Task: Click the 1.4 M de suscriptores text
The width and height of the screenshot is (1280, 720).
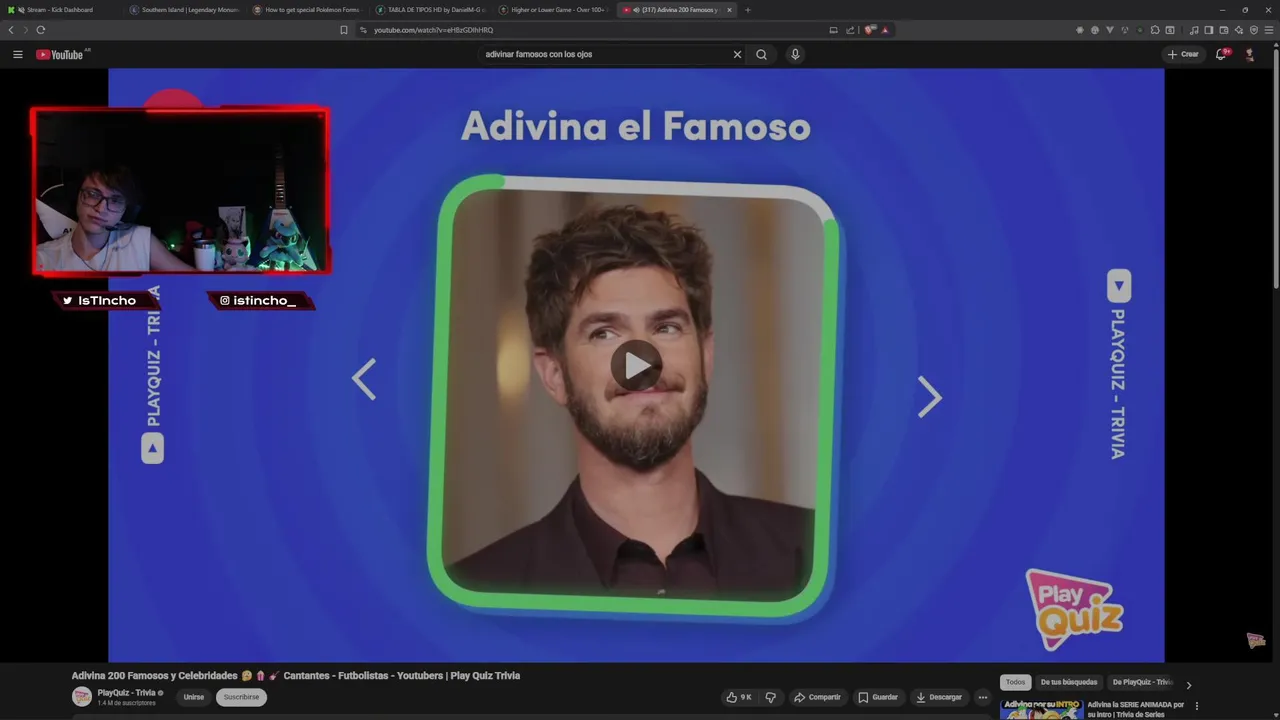Action: coord(126,703)
